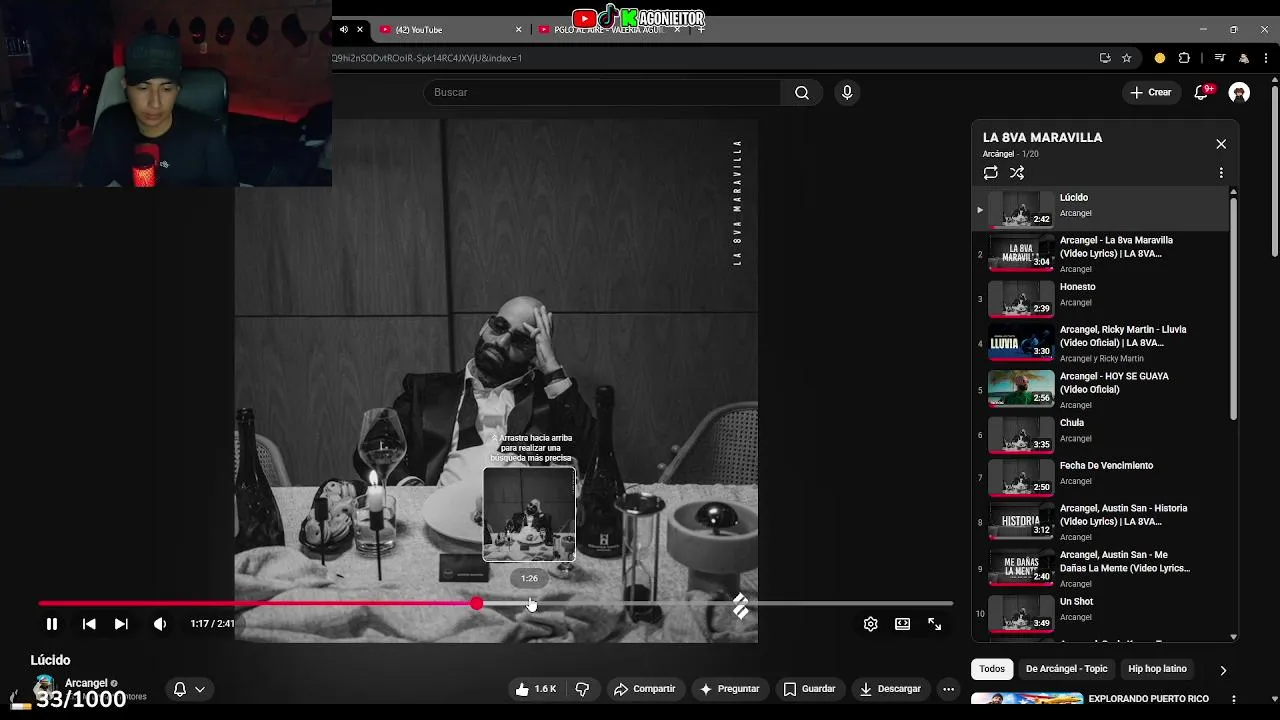Click the search magnifier button
The height and width of the screenshot is (720, 1280).
tap(802, 92)
